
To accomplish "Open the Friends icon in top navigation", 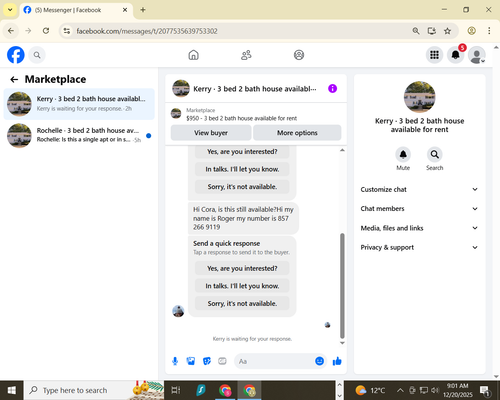I will pos(246,55).
